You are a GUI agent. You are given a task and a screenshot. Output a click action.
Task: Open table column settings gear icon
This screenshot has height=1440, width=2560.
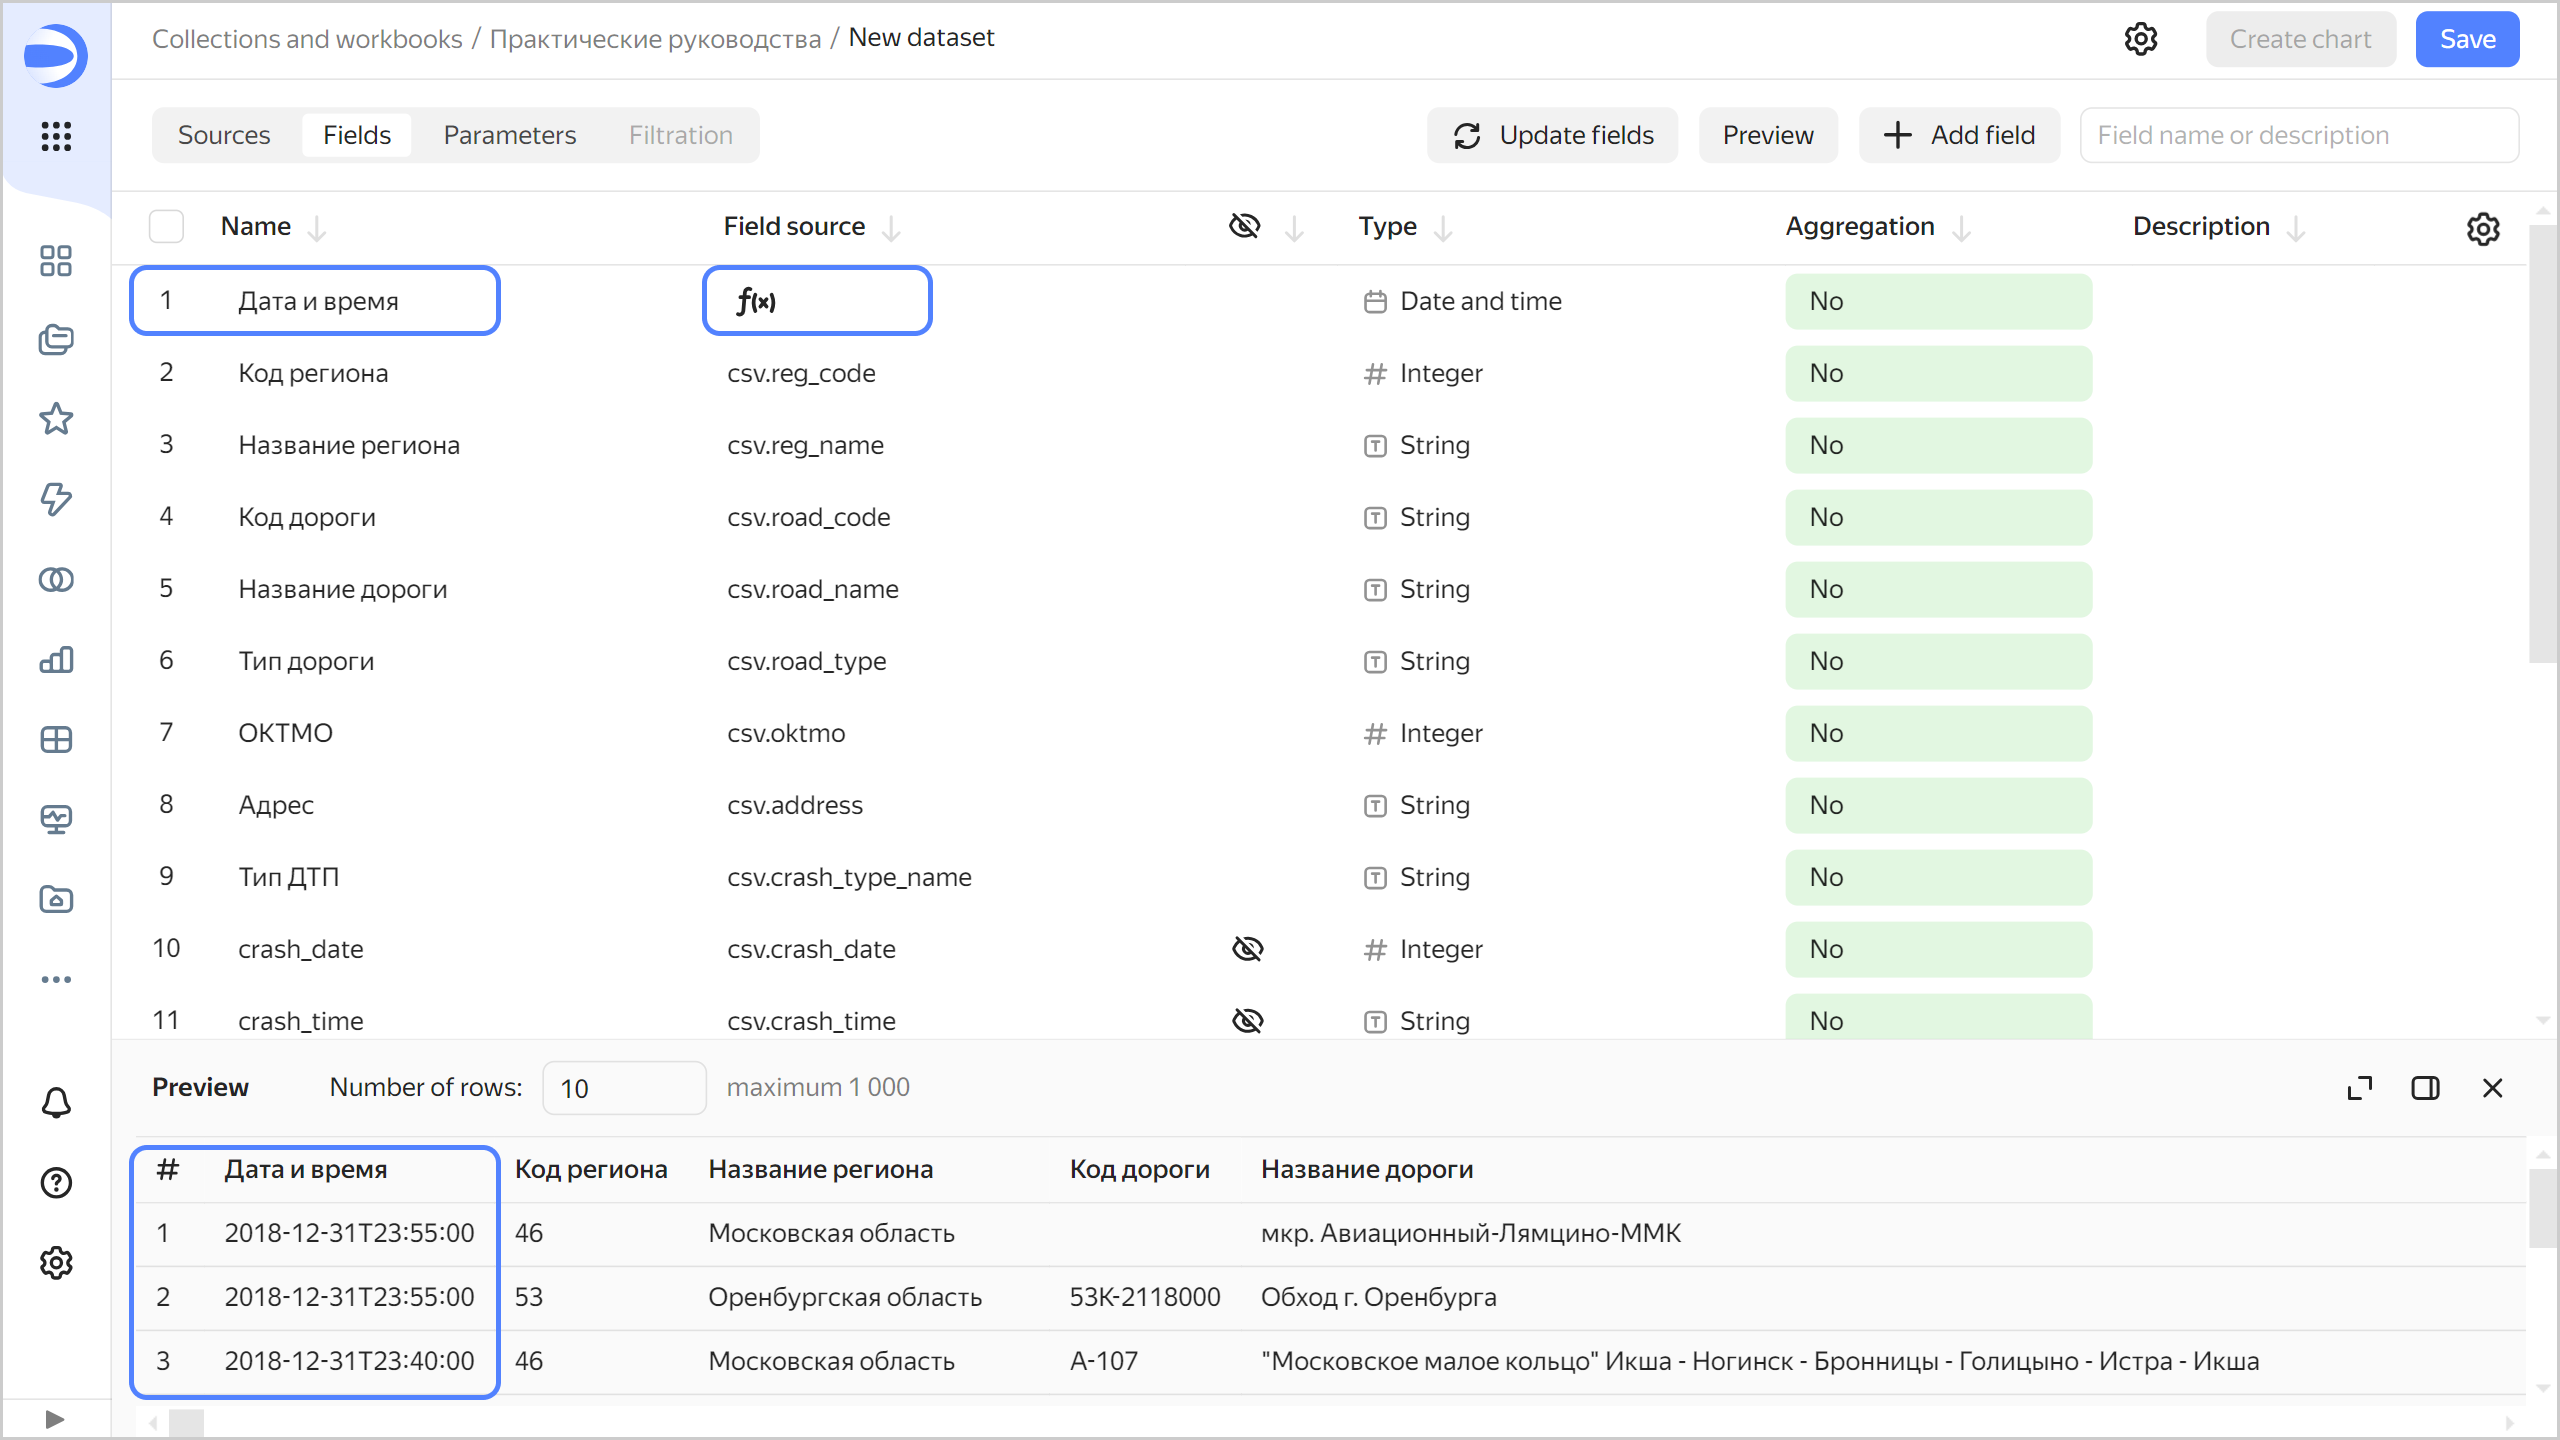2482,229
